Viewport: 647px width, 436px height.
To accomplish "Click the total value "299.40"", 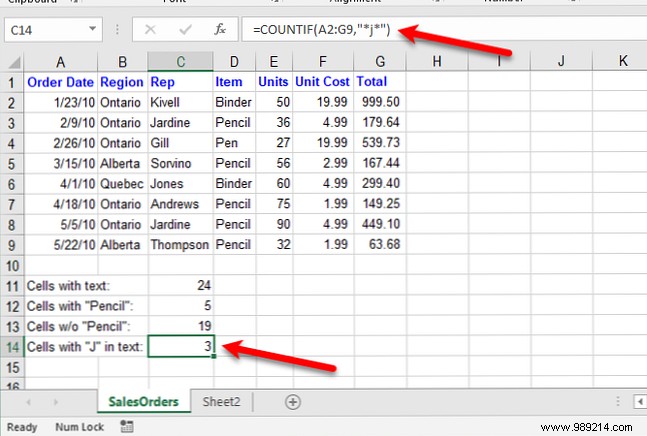I will [x=380, y=184].
